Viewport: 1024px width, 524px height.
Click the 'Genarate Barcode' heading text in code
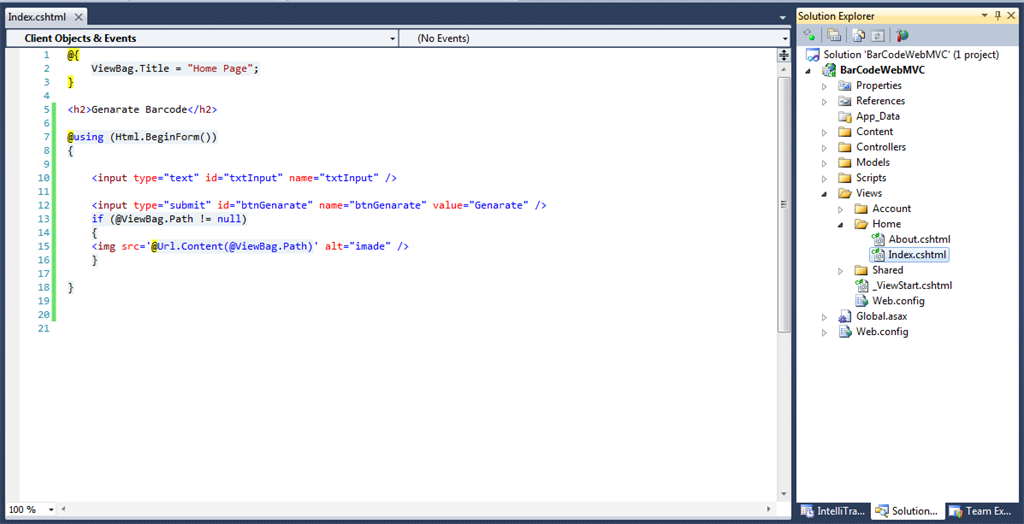[x=139, y=109]
